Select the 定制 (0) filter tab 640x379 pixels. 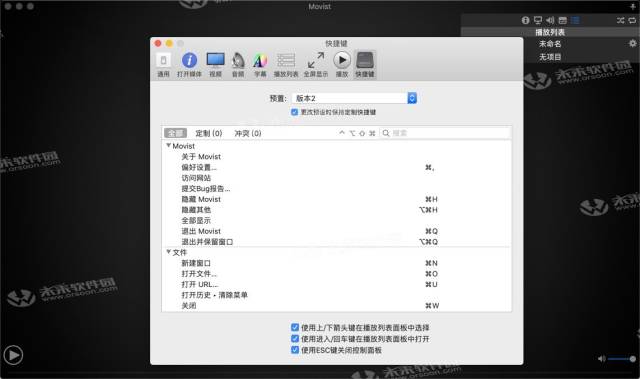coord(209,133)
